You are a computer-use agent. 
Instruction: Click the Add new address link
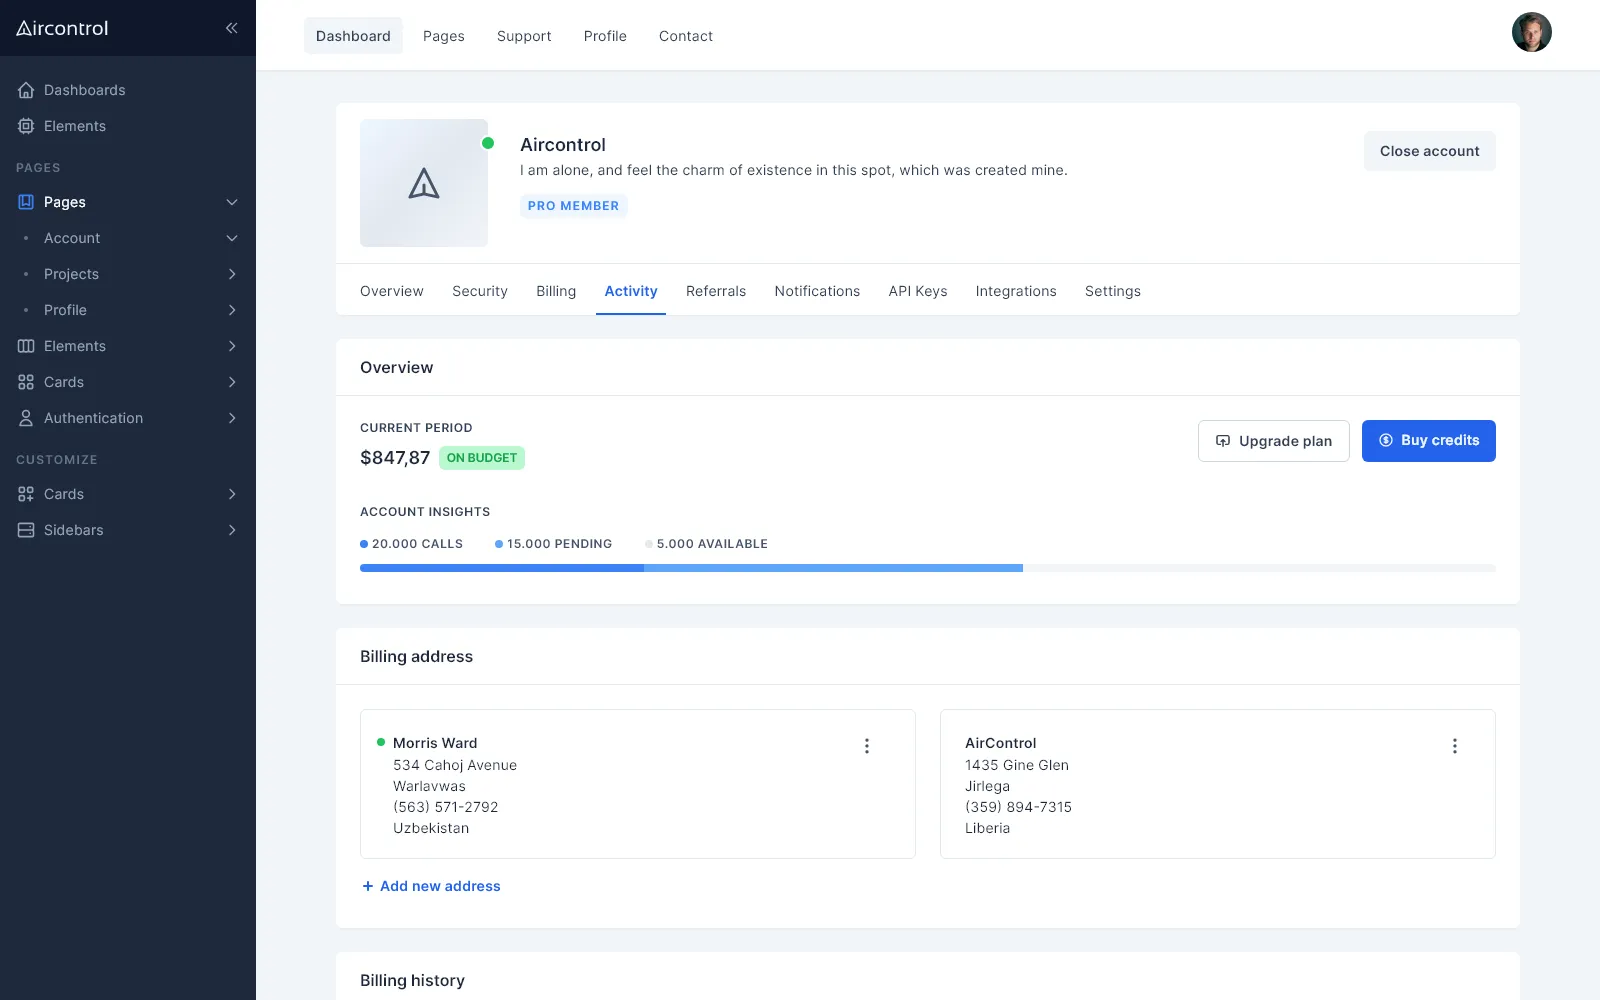coord(431,886)
